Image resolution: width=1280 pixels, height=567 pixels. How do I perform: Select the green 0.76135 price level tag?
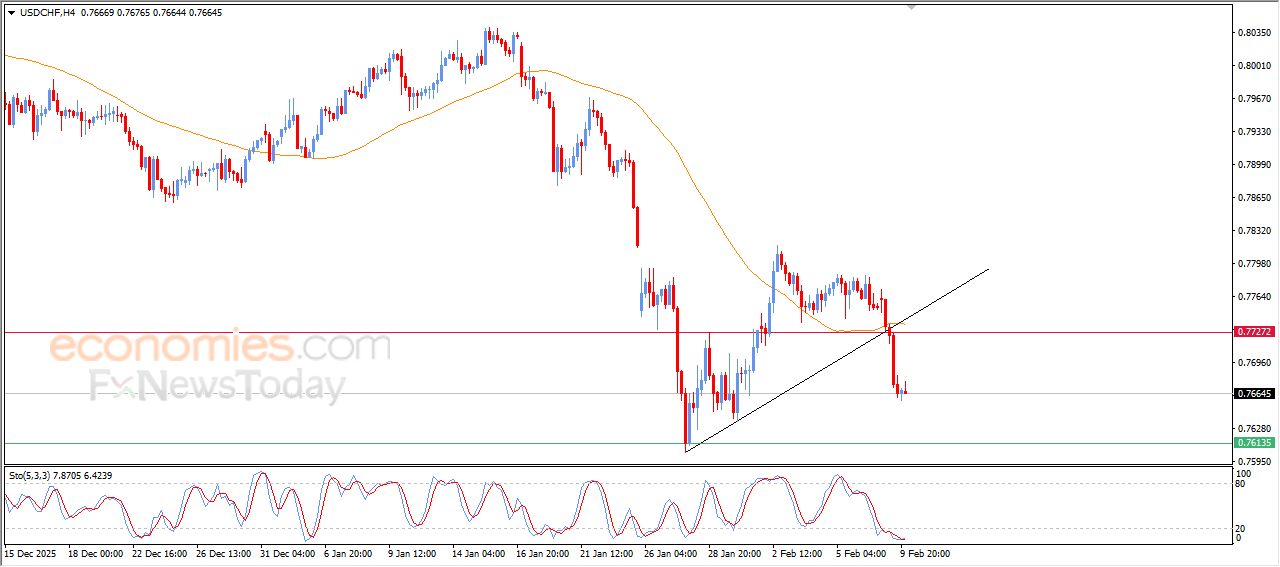[1254, 443]
